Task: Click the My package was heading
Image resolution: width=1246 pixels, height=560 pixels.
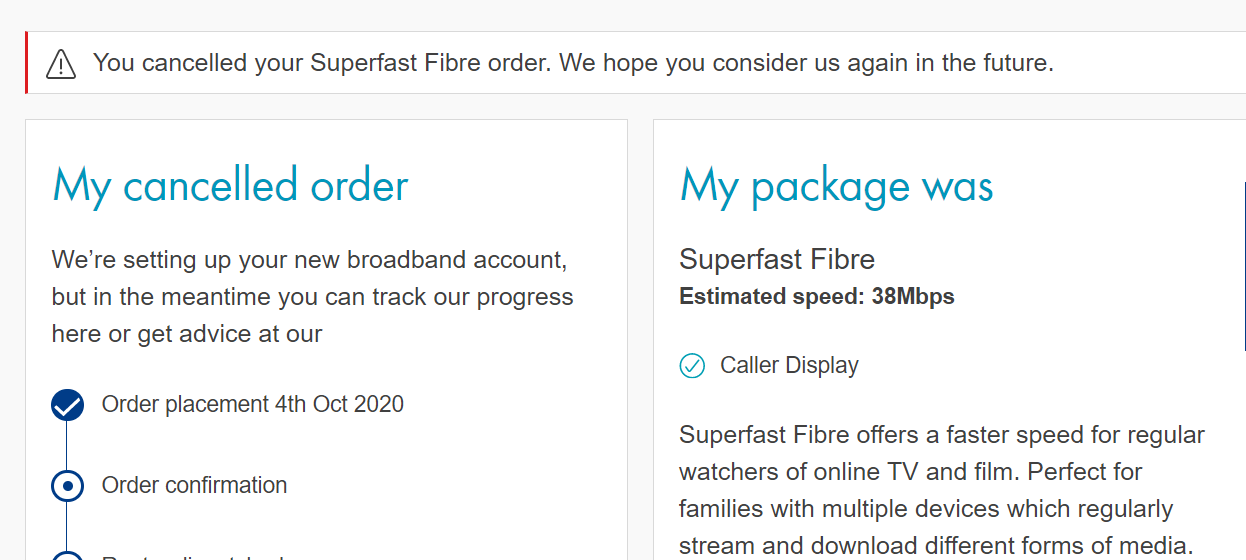Action: pyautogui.click(x=836, y=187)
